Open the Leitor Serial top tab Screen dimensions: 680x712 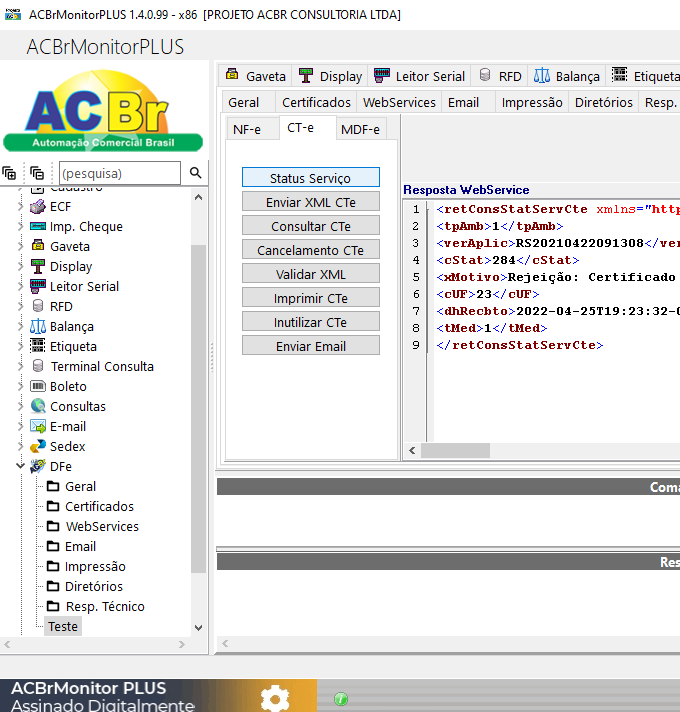419,76
